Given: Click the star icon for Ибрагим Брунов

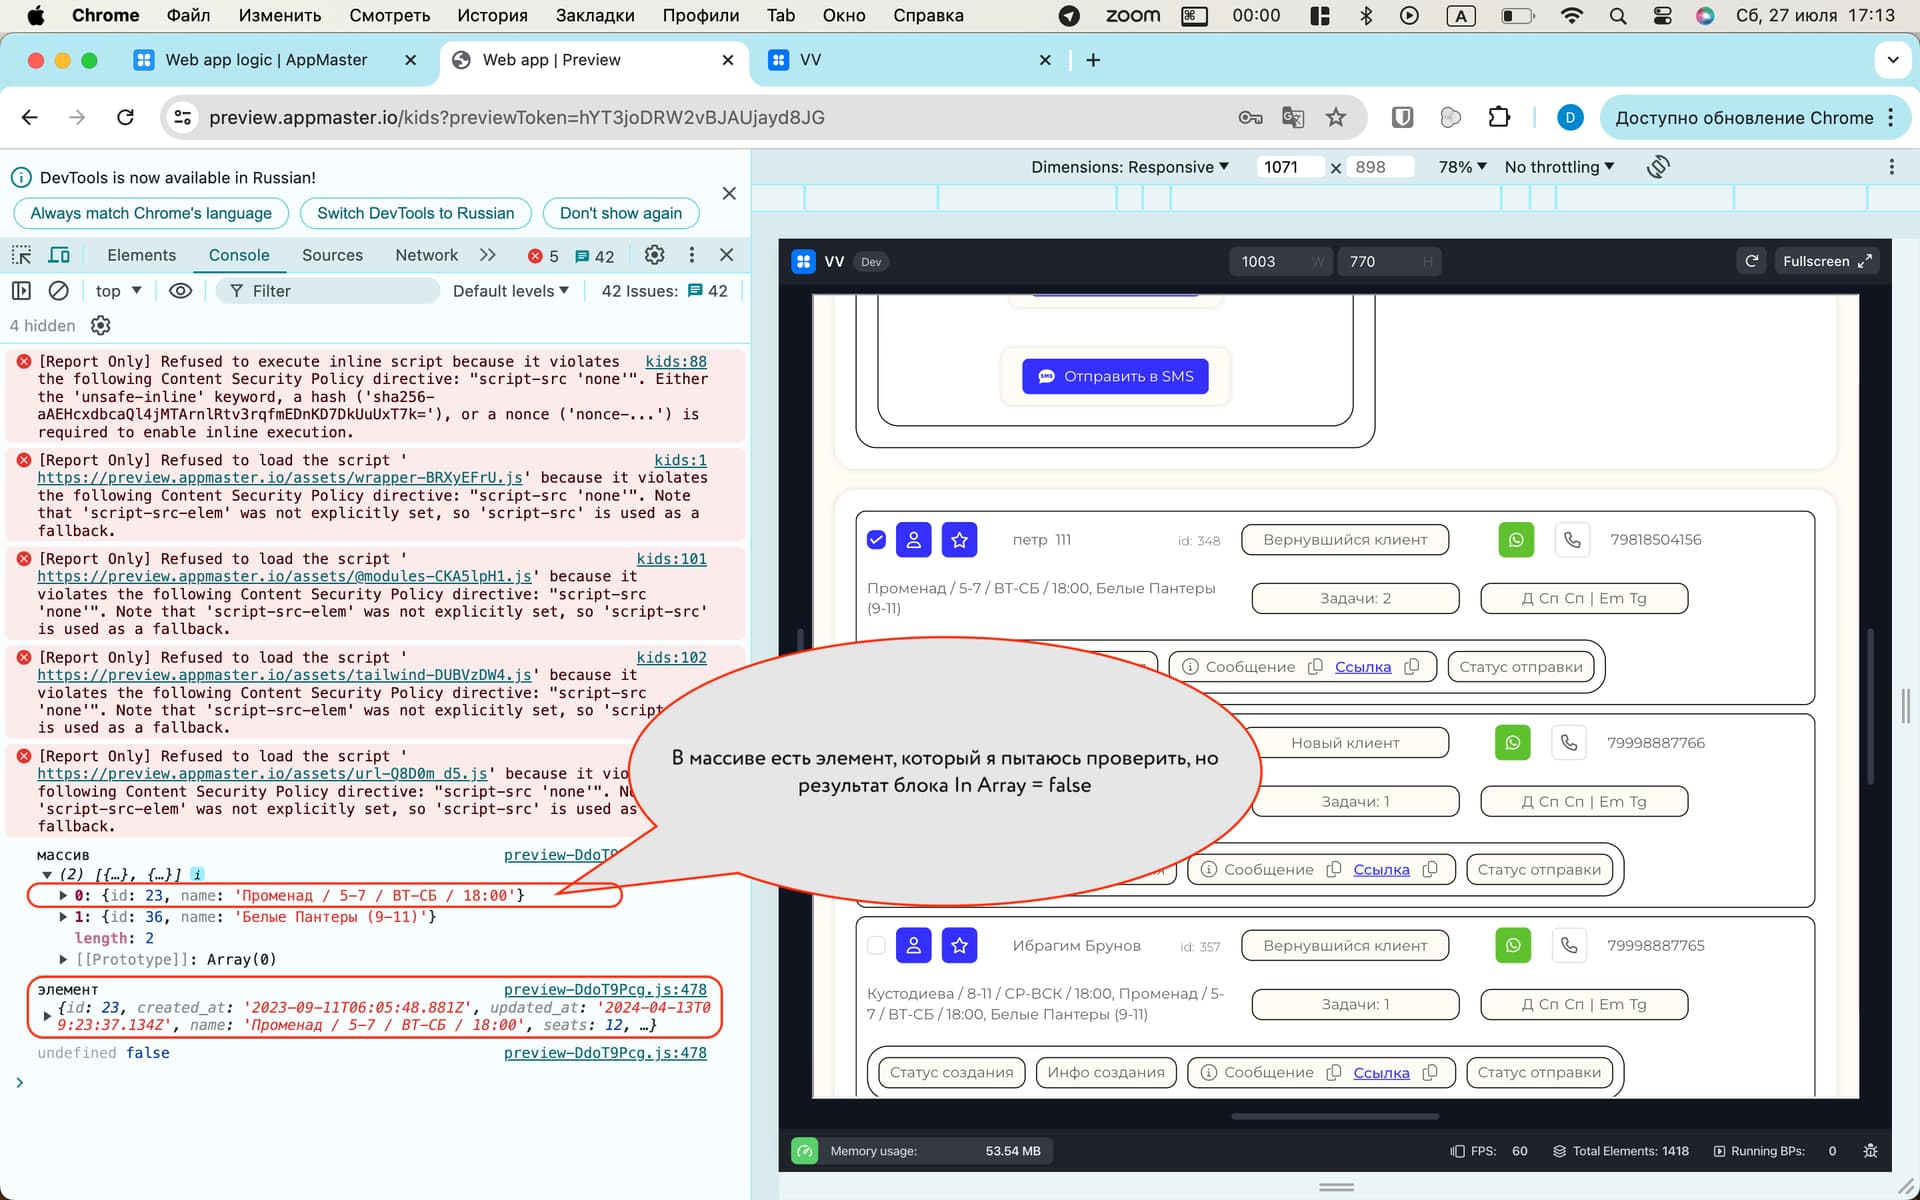Looking at the screenshot, I should click(x=959, y=945).
